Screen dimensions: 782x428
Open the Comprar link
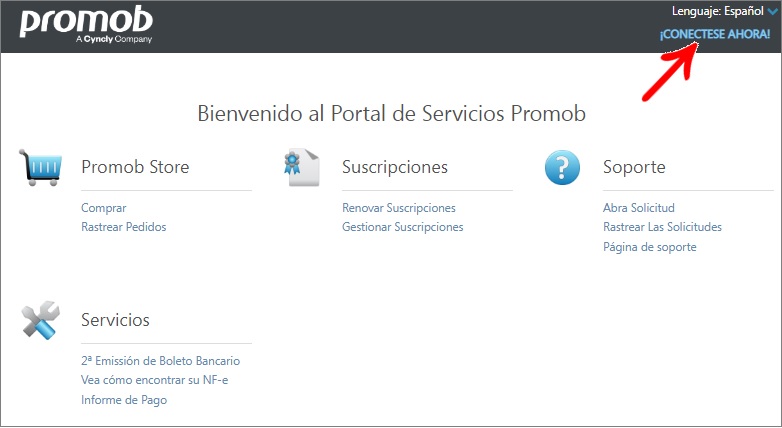(x=104, y=208)
